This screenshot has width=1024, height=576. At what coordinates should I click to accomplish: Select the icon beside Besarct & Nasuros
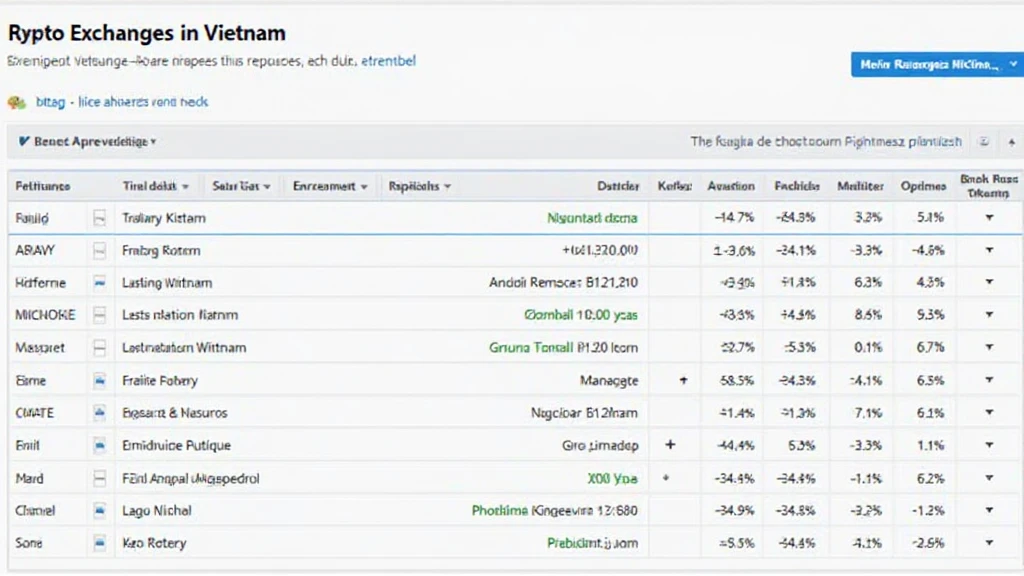99,413
